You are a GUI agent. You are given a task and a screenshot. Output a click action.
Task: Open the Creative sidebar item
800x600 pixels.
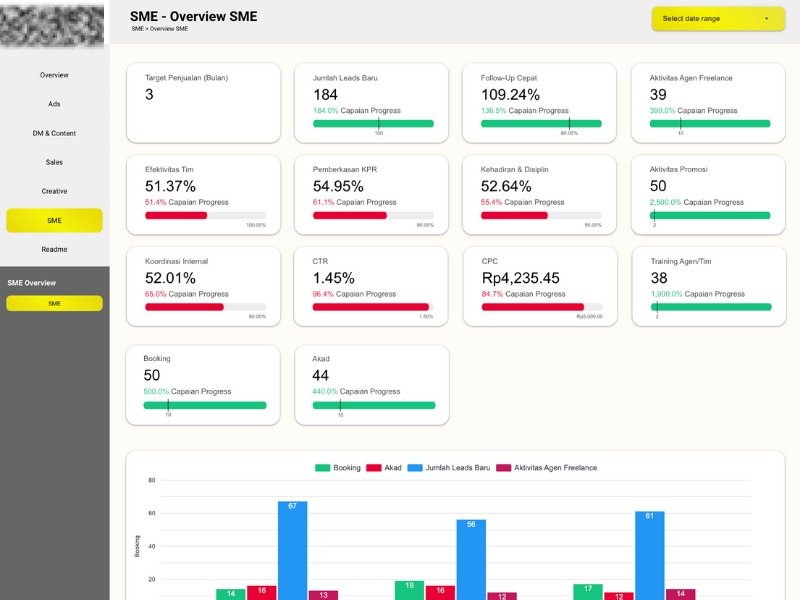point(54,191)
